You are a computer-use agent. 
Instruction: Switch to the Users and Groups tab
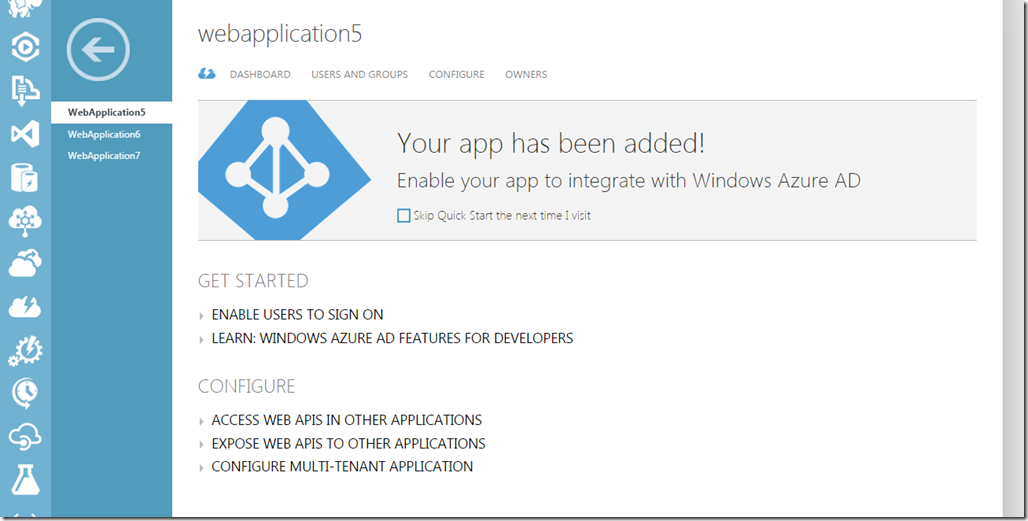click(x=359, y=75)
